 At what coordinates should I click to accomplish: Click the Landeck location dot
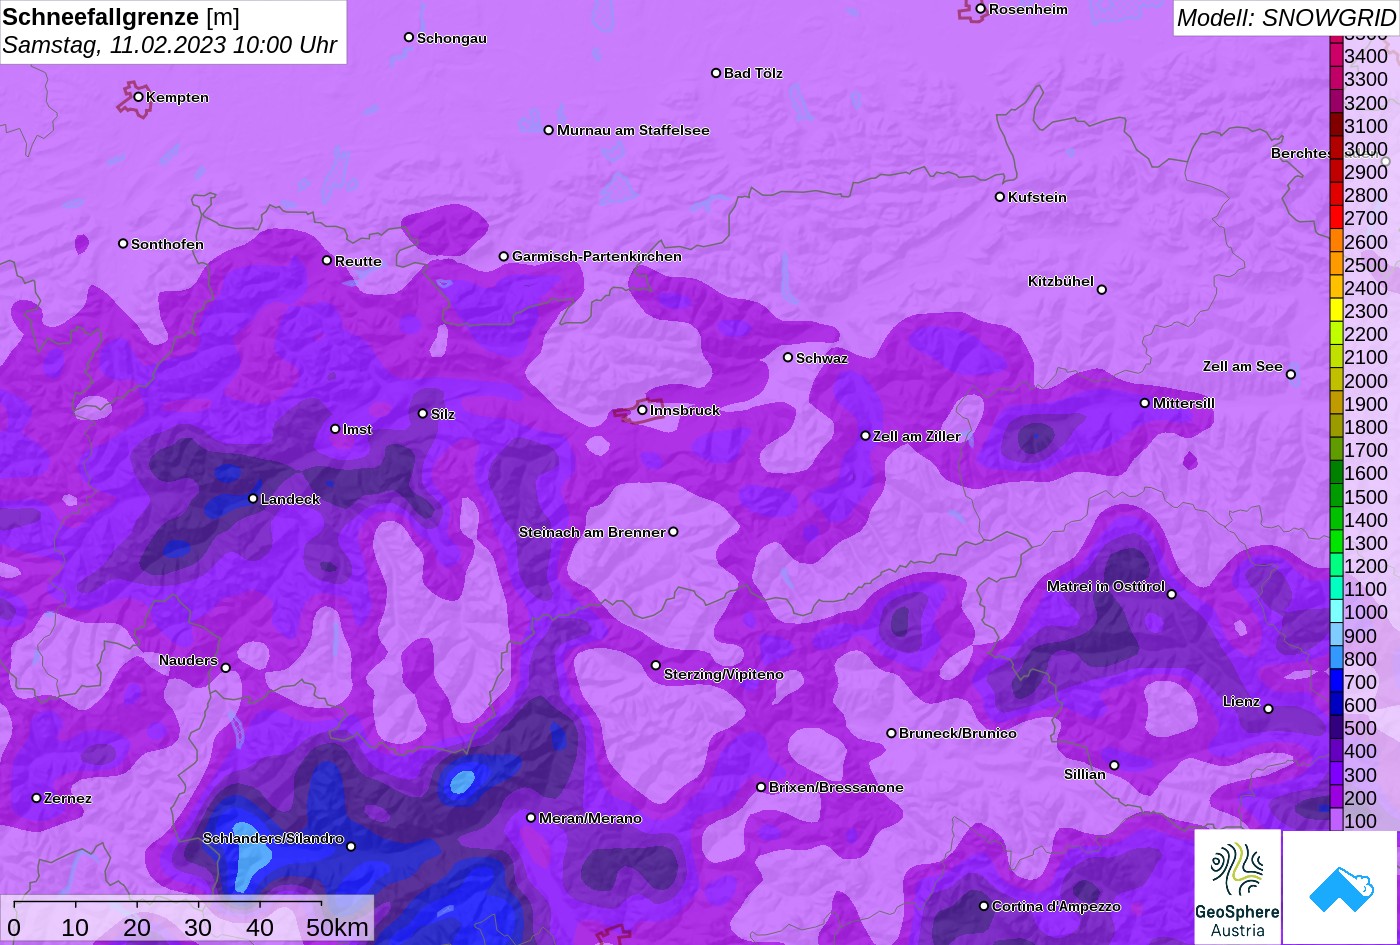[x=253, y=499]
